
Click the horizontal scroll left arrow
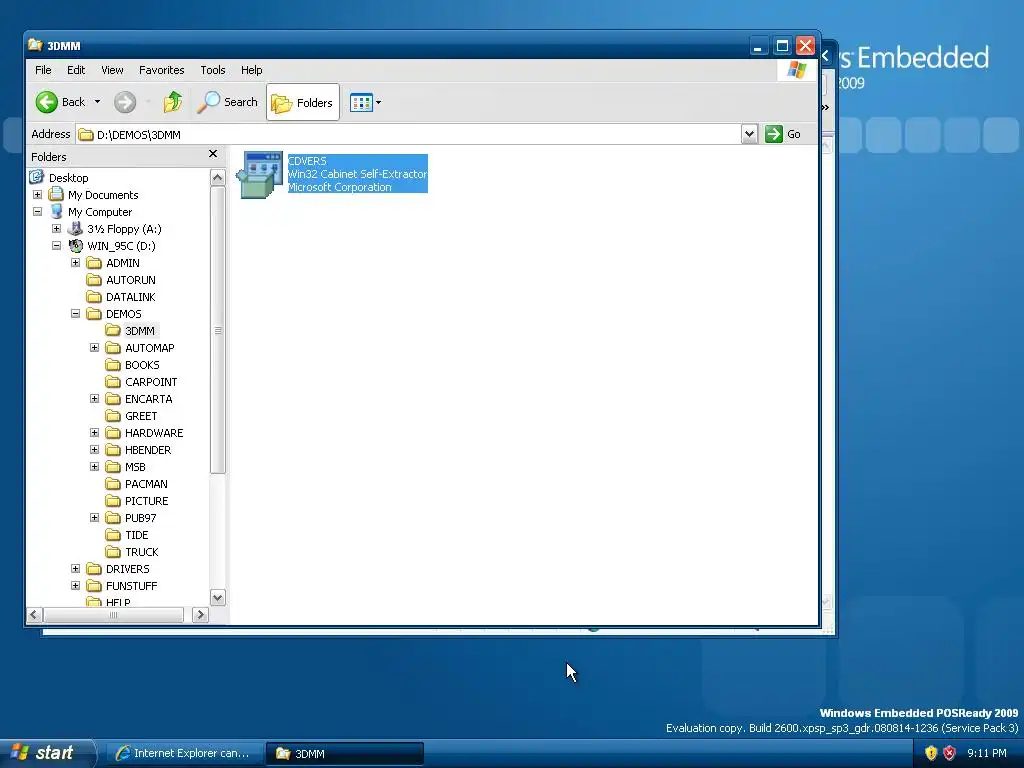(34, 615)
